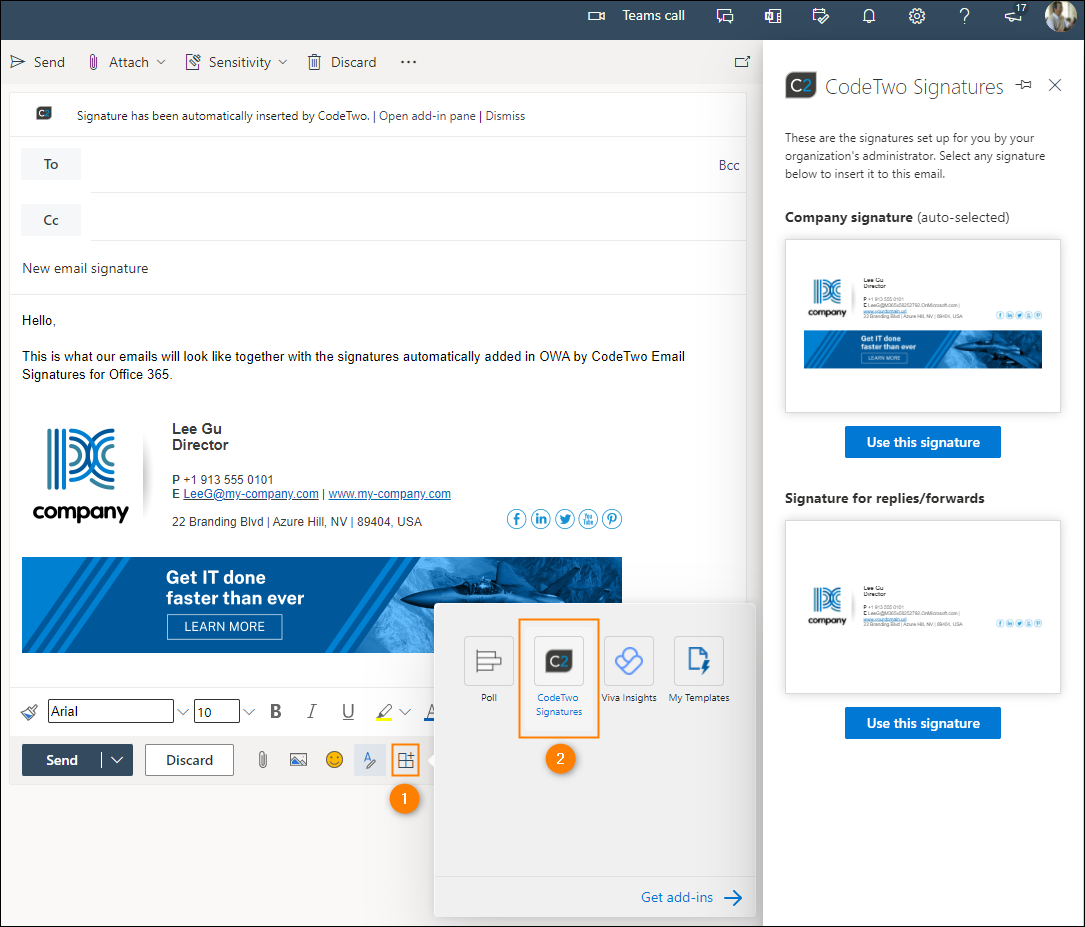Open the add-ins grid icon
1085x927 pixels.
point(405,760)
